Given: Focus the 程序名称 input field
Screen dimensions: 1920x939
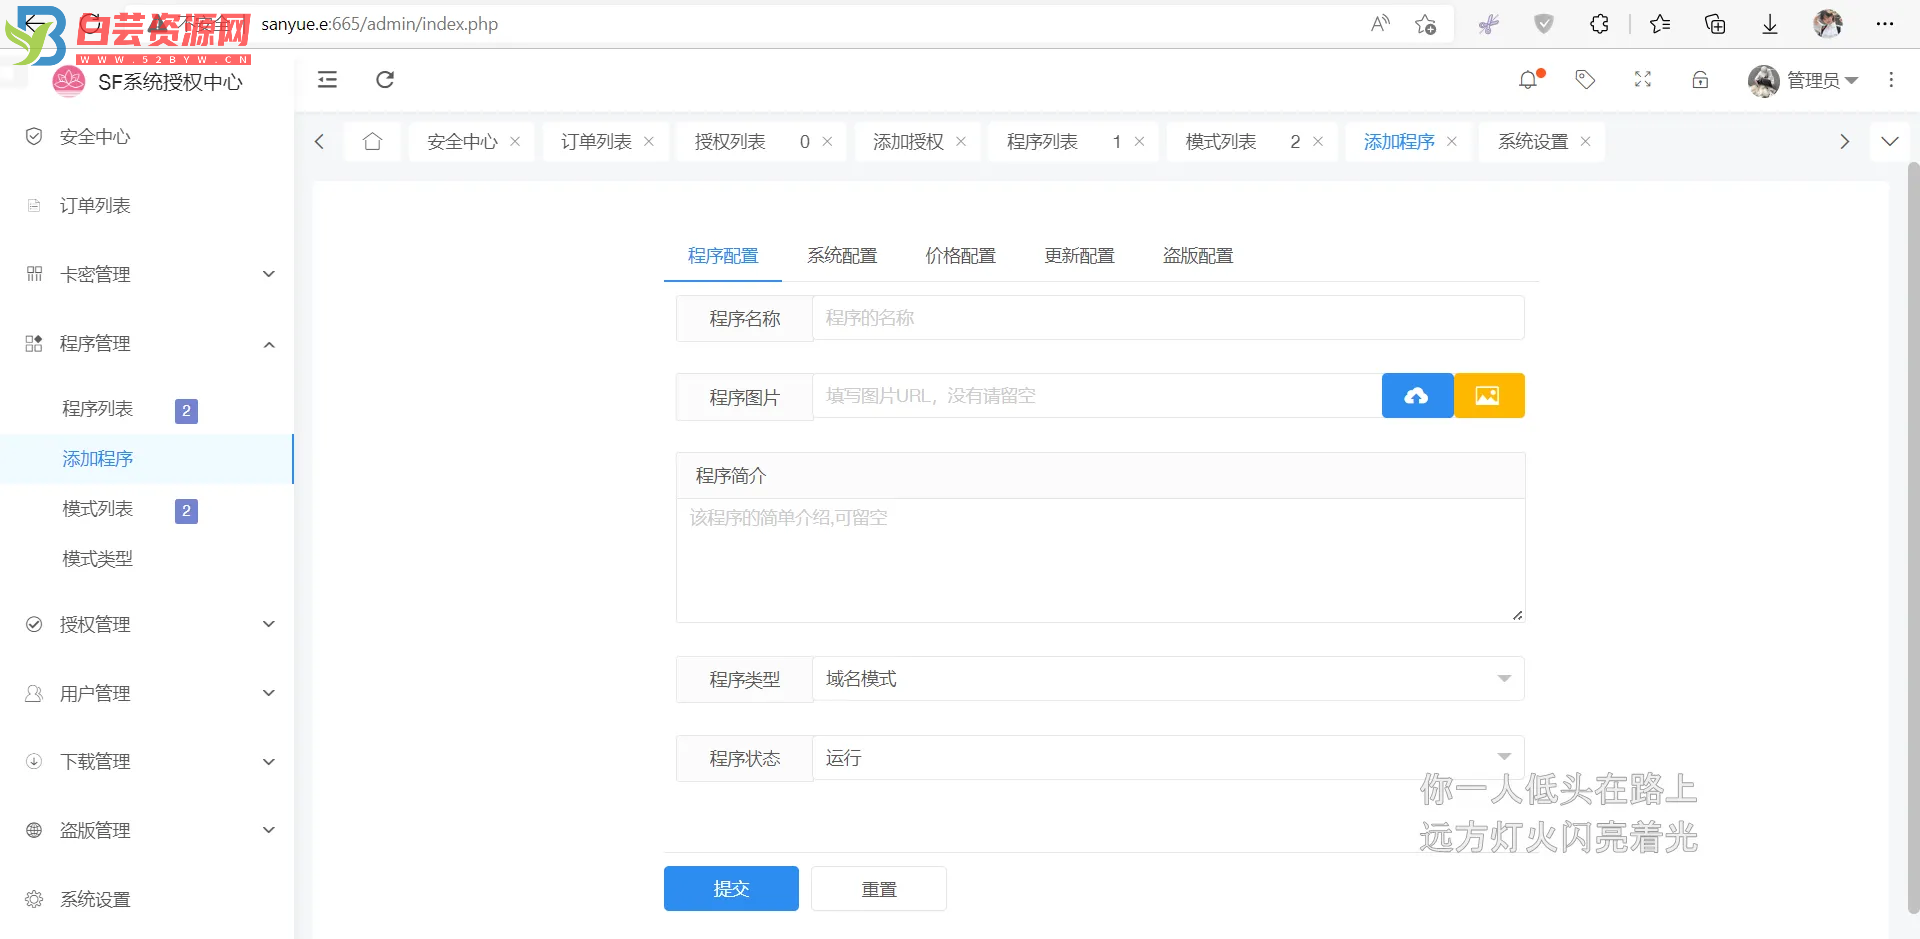Looking at the screenshot, I should coord(1168,318).
